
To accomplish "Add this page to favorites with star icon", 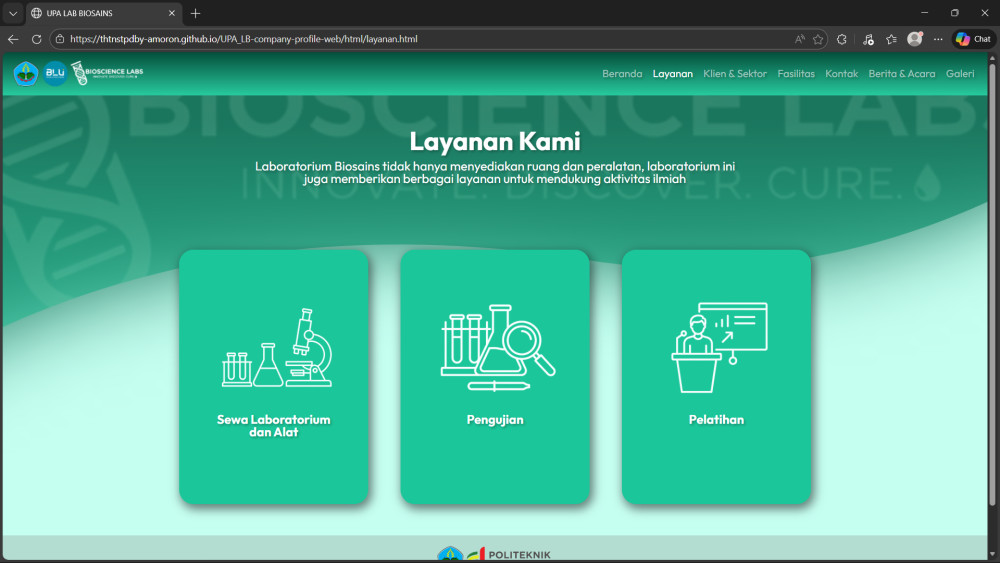I will [x=818, y=39].
